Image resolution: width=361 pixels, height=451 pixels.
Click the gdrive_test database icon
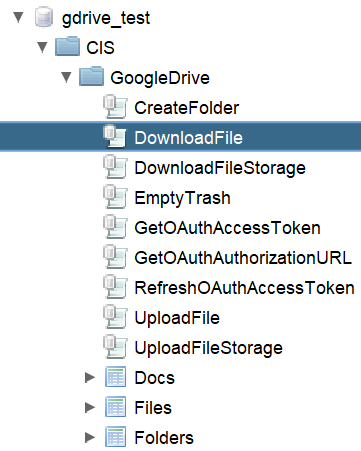tap(44, 17)
